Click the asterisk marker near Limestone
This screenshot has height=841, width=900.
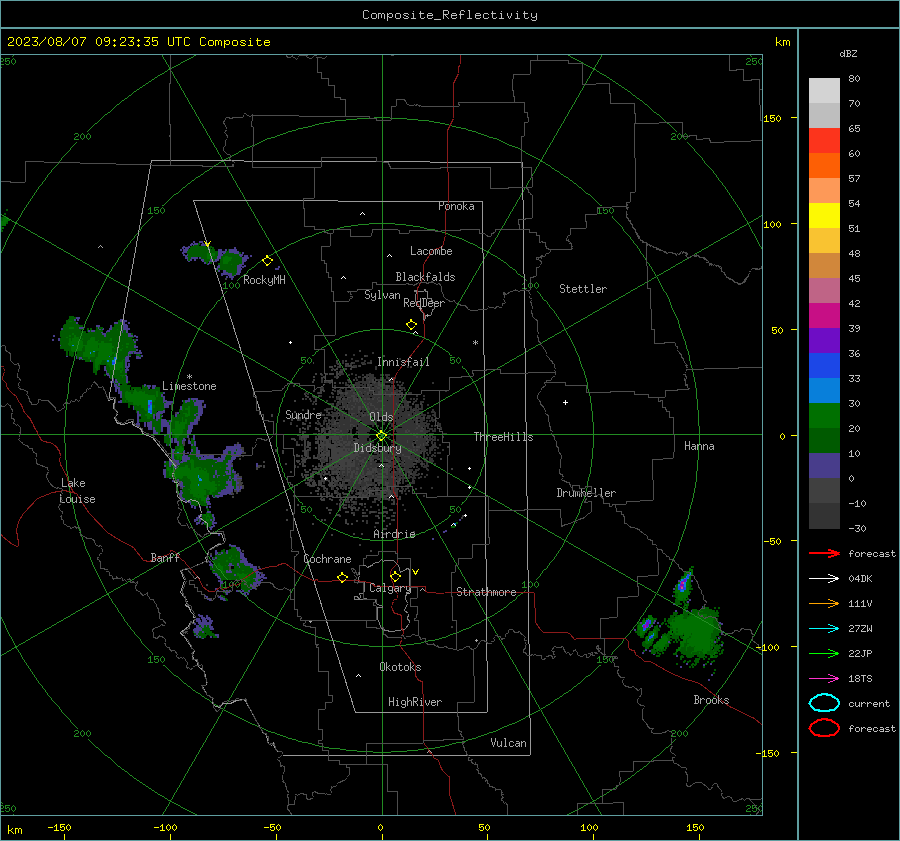pyautogui.click(x=189, y=377)
